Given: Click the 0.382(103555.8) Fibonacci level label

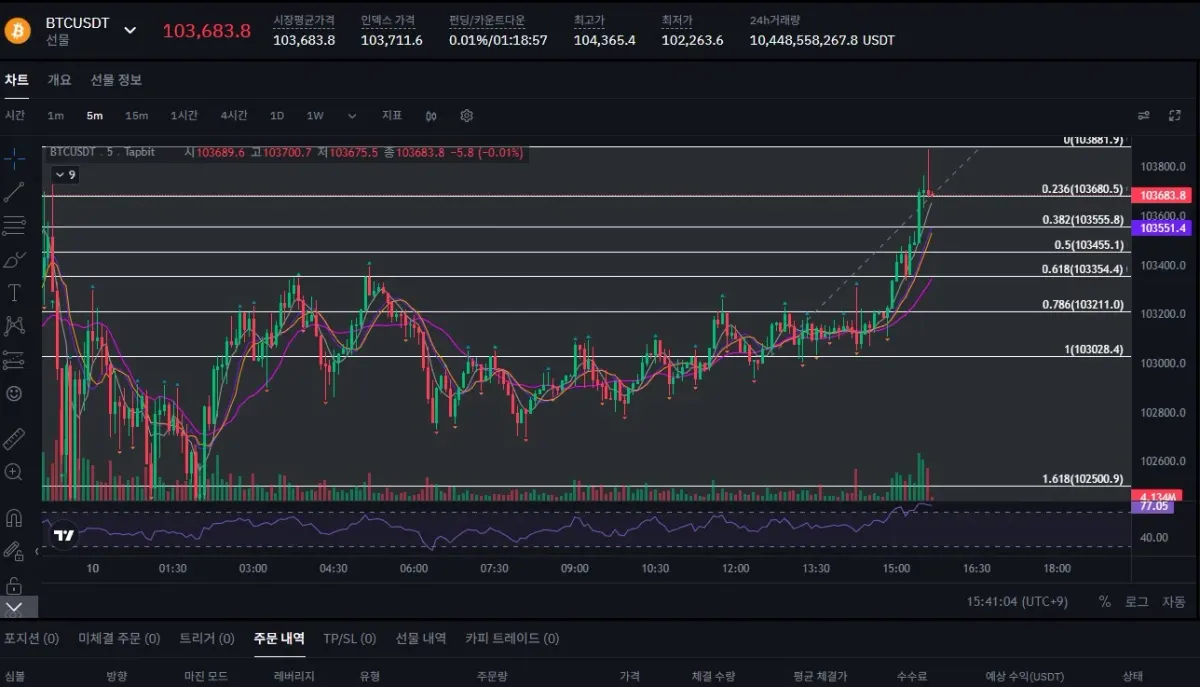Looking at the screenshot, I should [x=1082, y=220].
